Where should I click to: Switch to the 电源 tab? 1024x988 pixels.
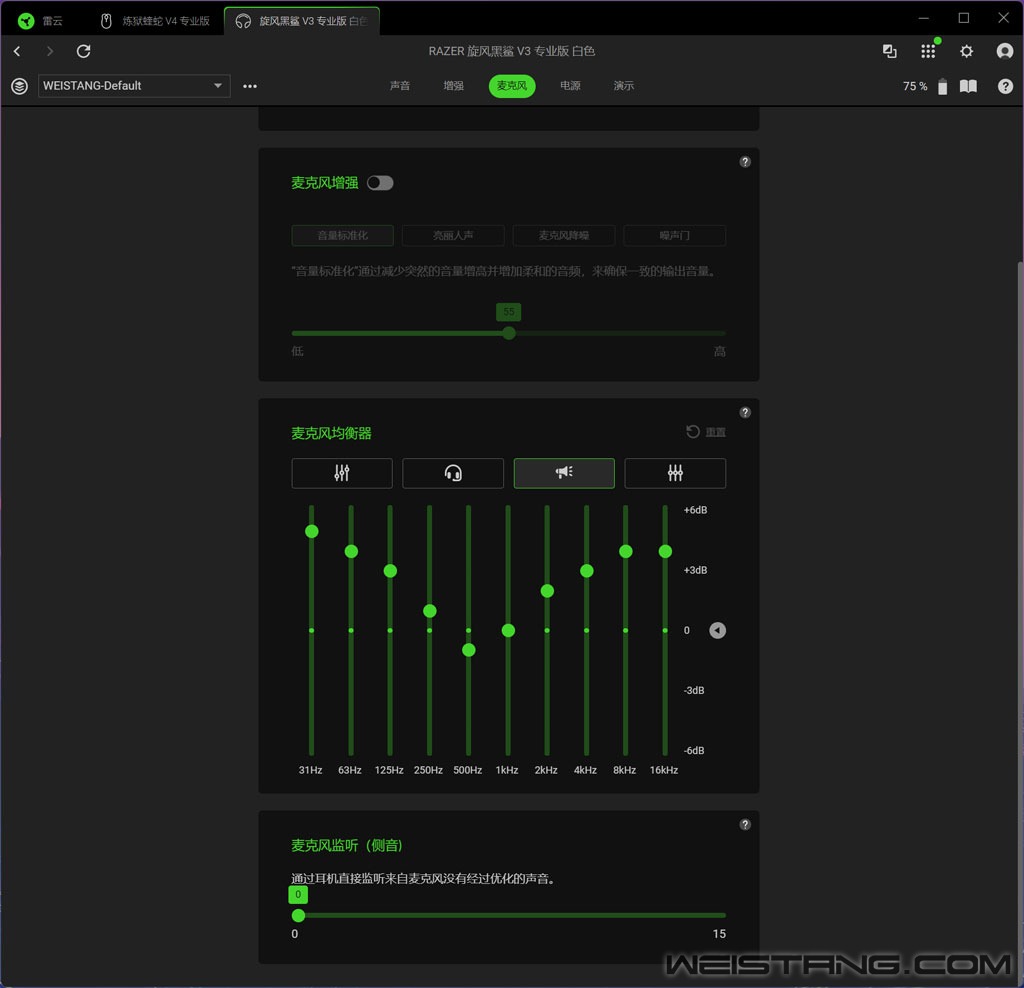(570, 86)
